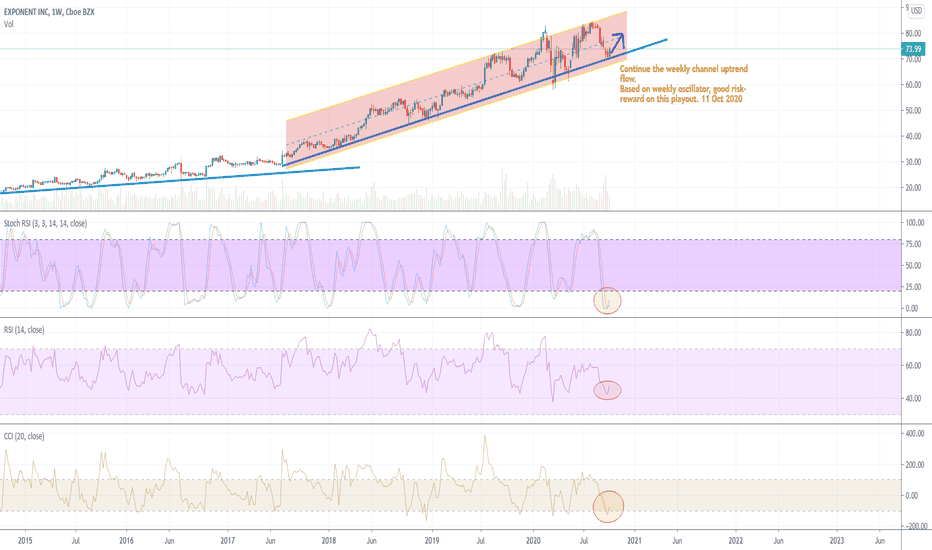Click 400.00 on the CCI axis
The image size is (932, 550).
click(x=914, y=434)
